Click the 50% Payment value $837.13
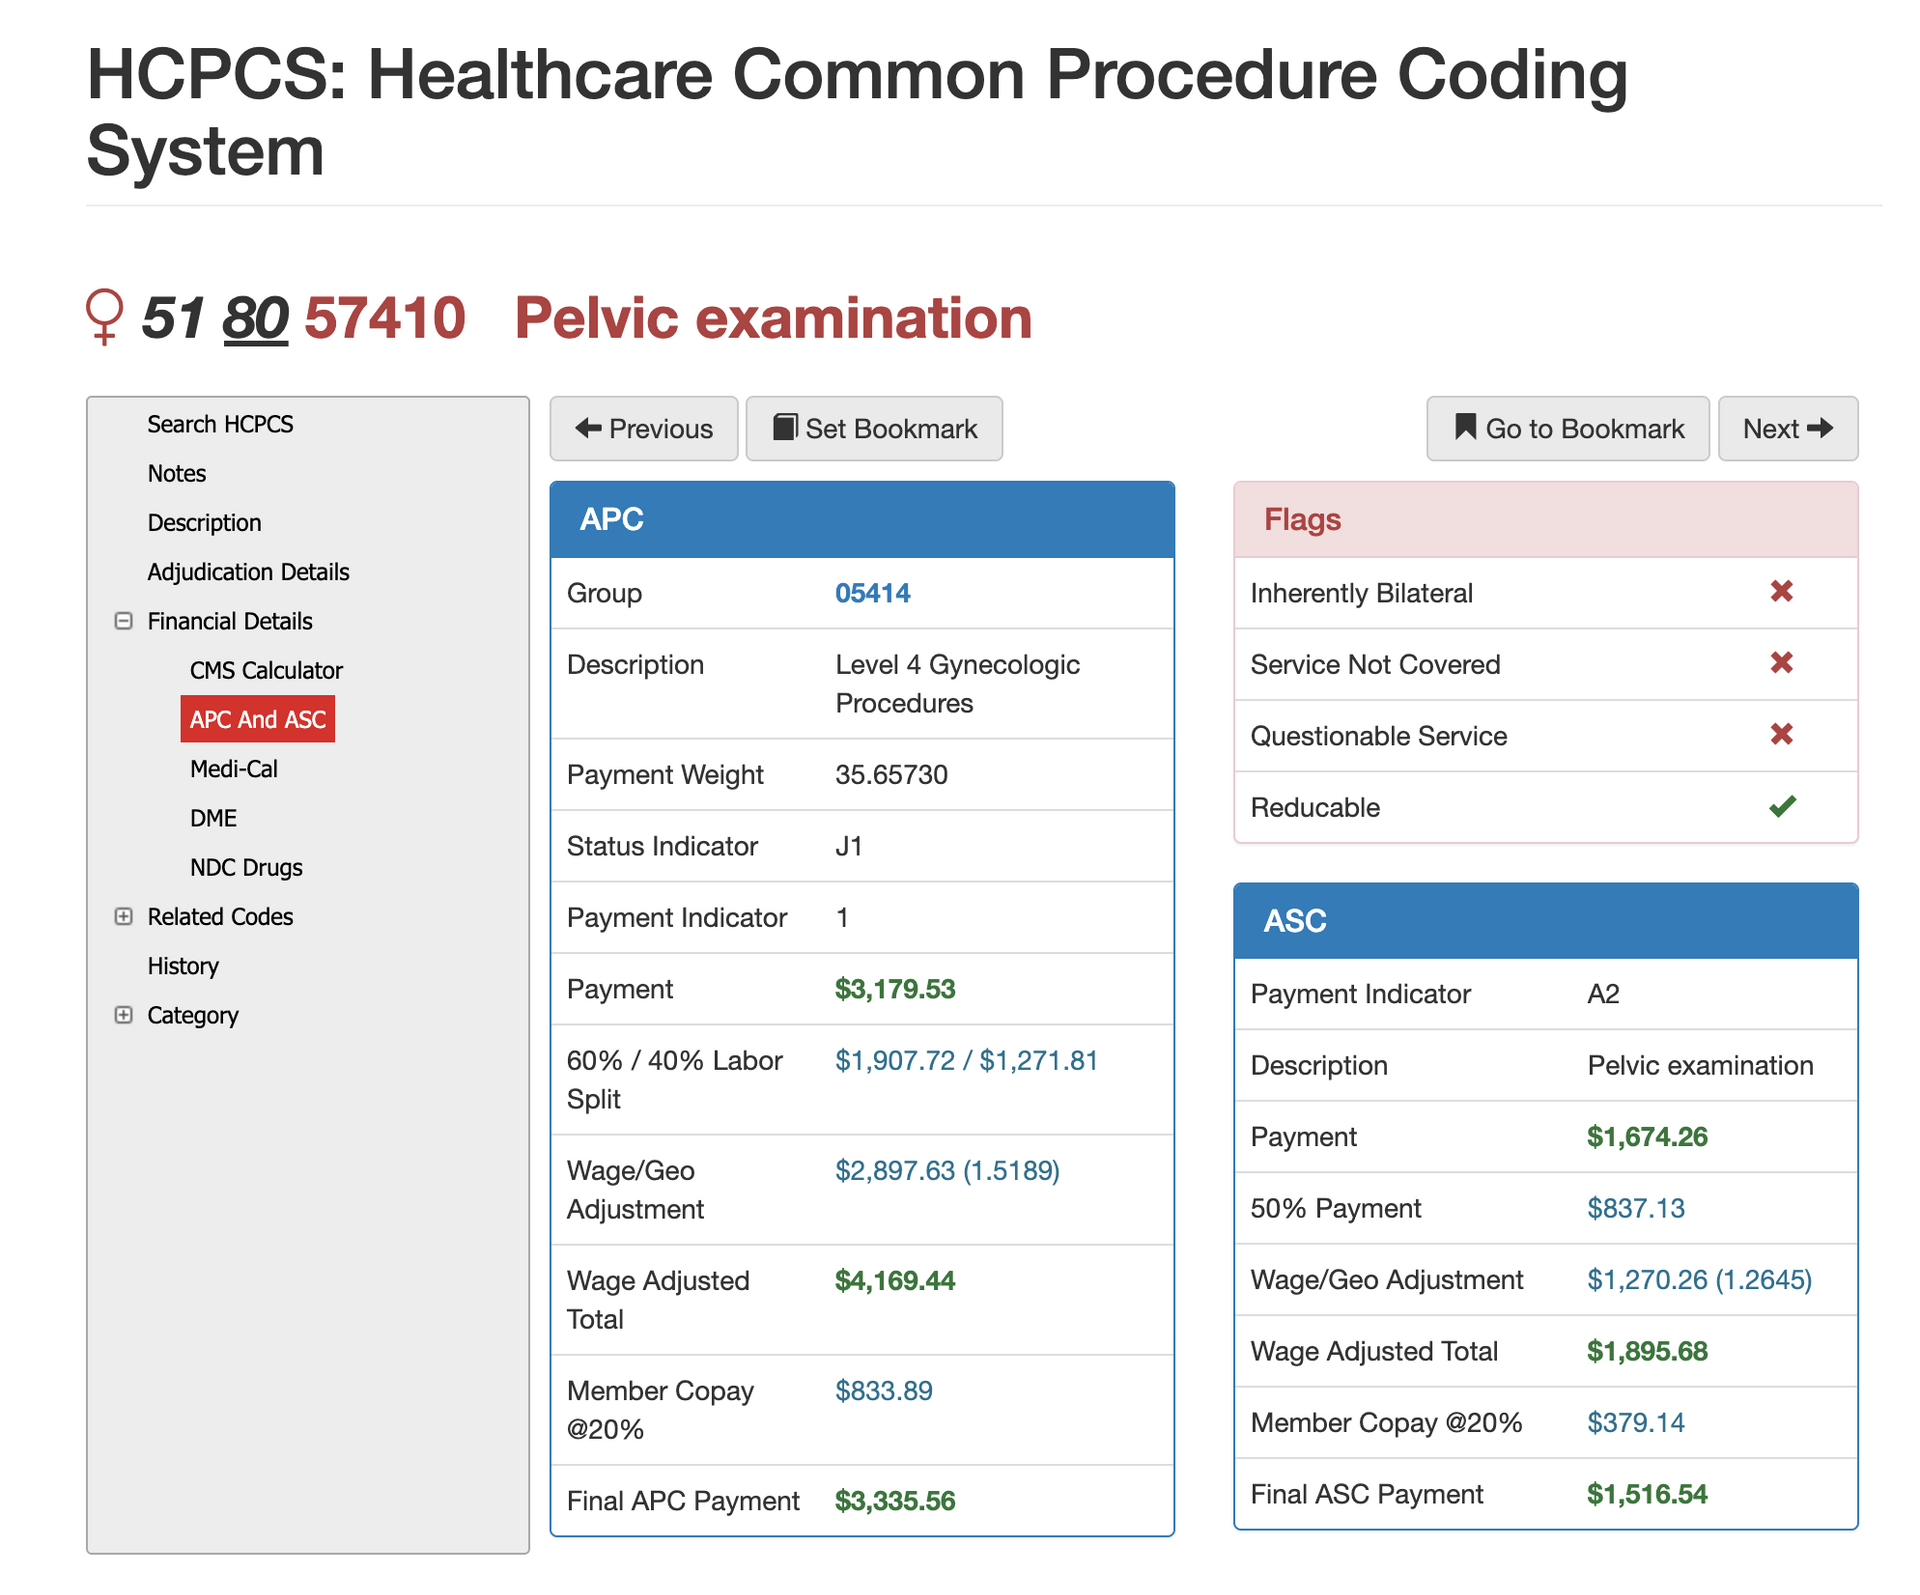 (x=1637, y=1208)
